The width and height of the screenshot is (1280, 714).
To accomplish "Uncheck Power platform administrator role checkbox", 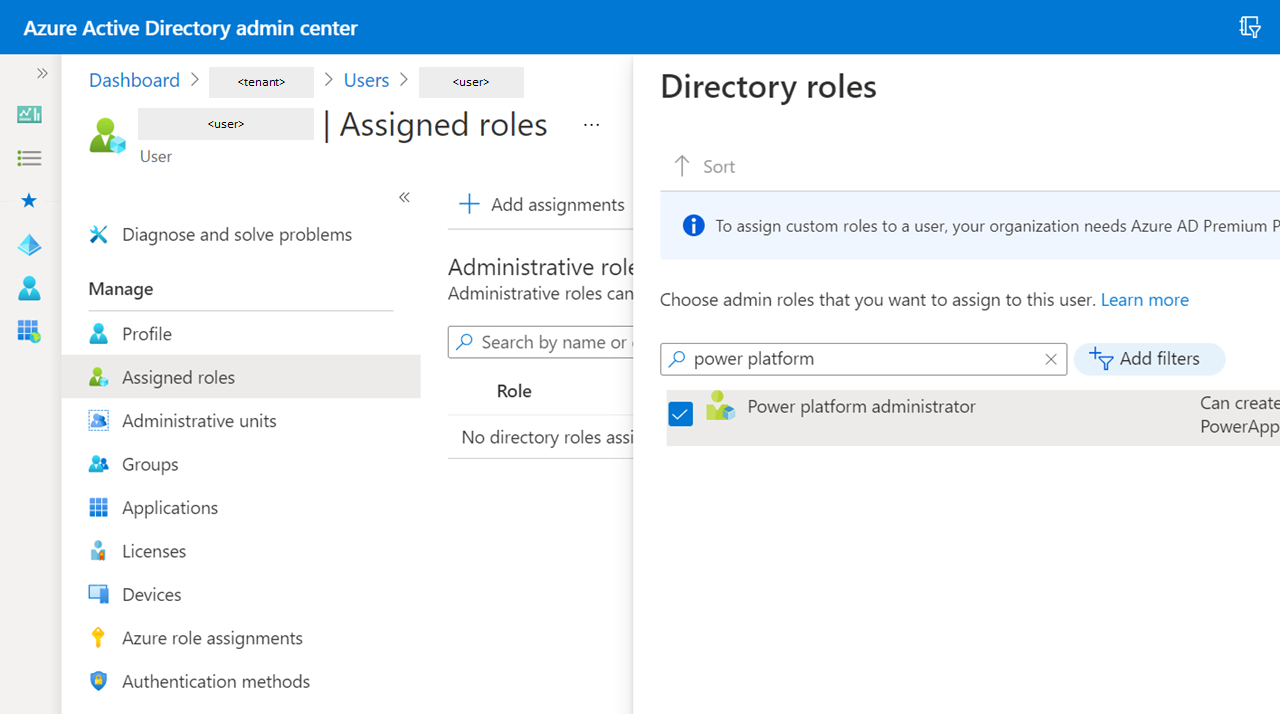I will point(680,413).
